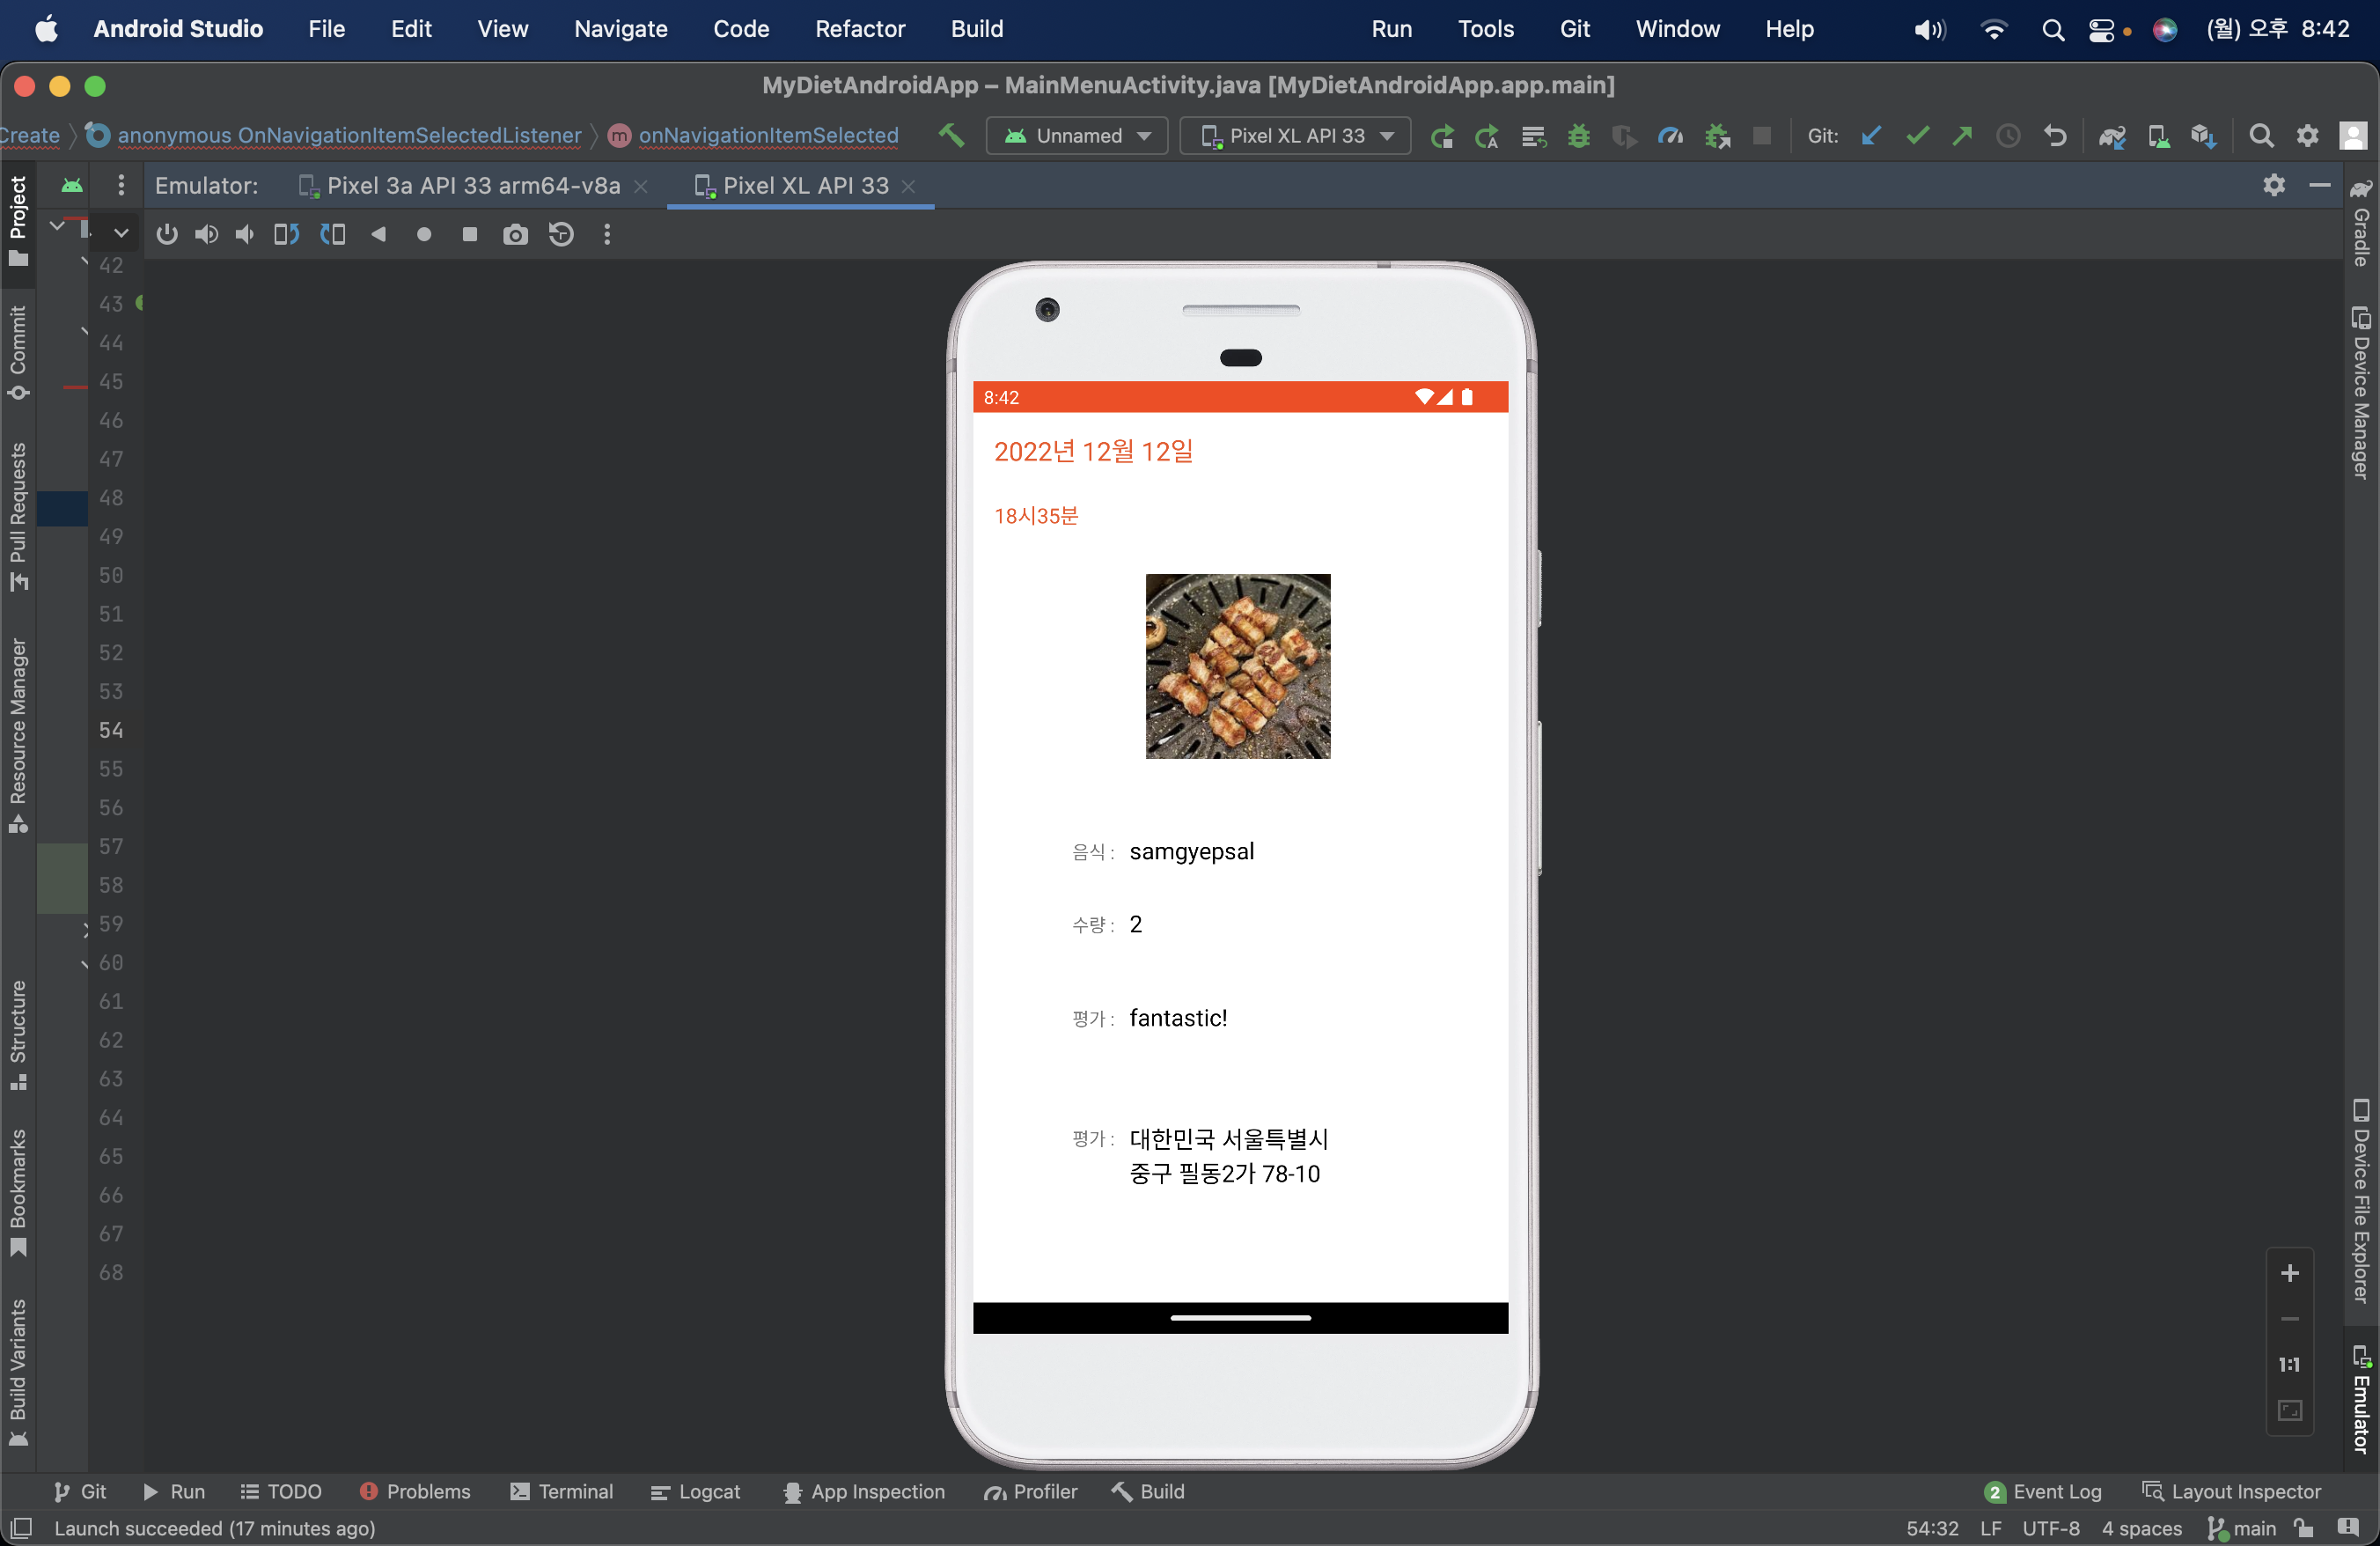Debug the app with the bug icon

[1578, 136]
